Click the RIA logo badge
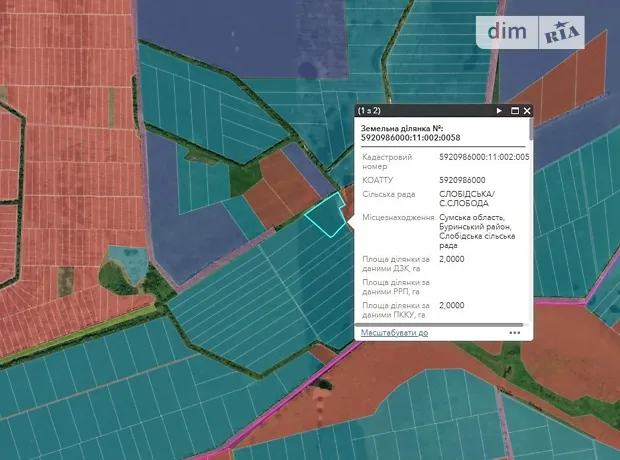 [565, 34]
